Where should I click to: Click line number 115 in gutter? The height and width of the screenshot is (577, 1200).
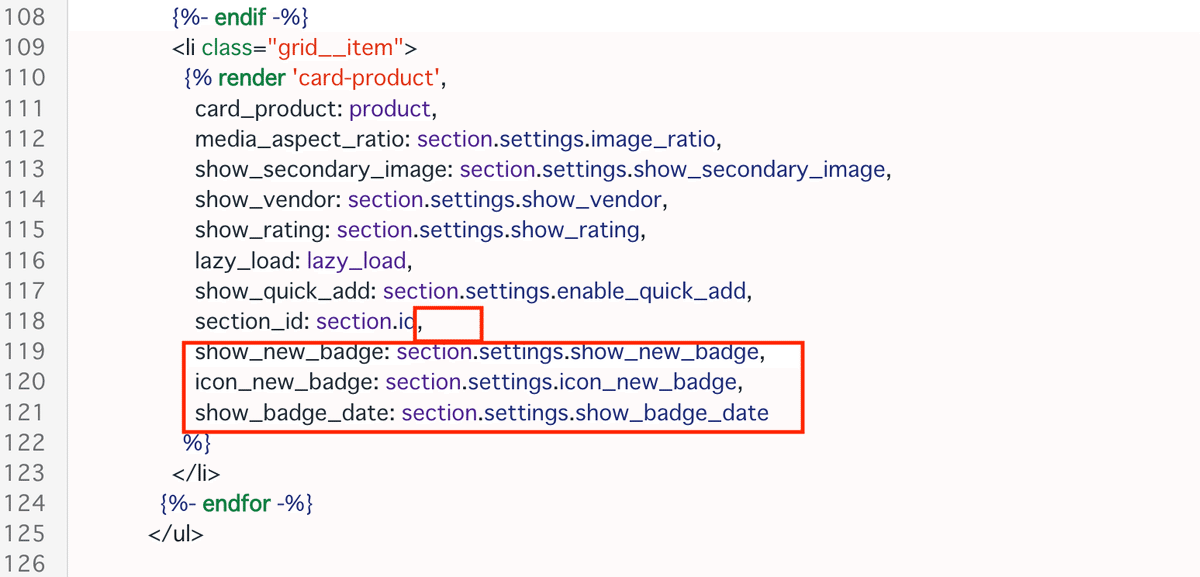click(25, 230)
